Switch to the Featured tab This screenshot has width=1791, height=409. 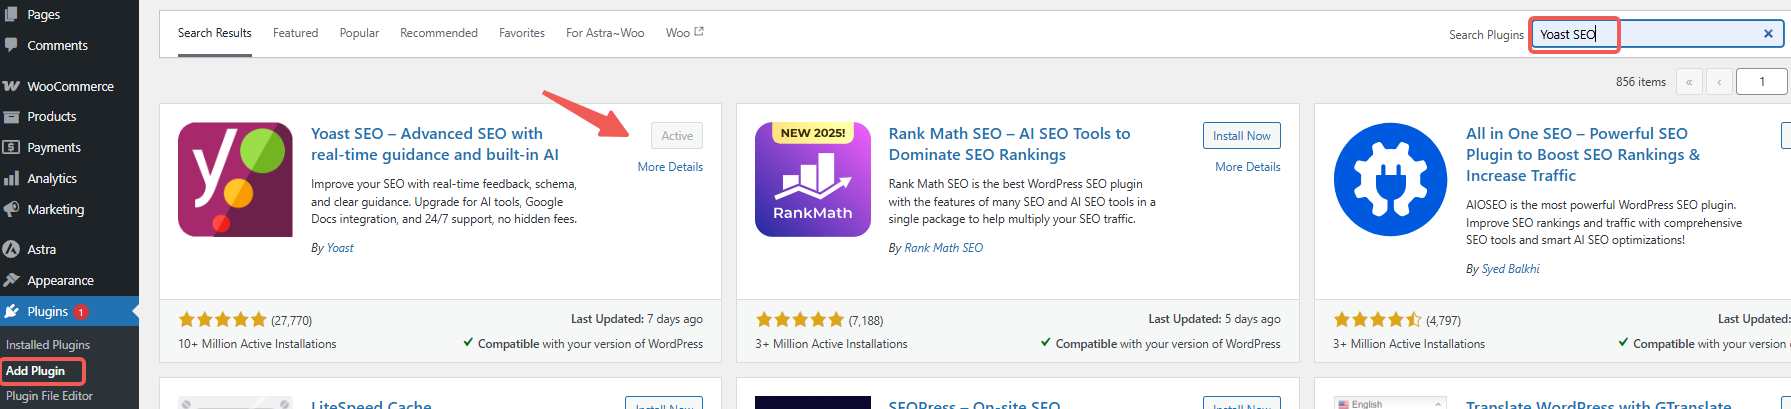tap(295, 33)
